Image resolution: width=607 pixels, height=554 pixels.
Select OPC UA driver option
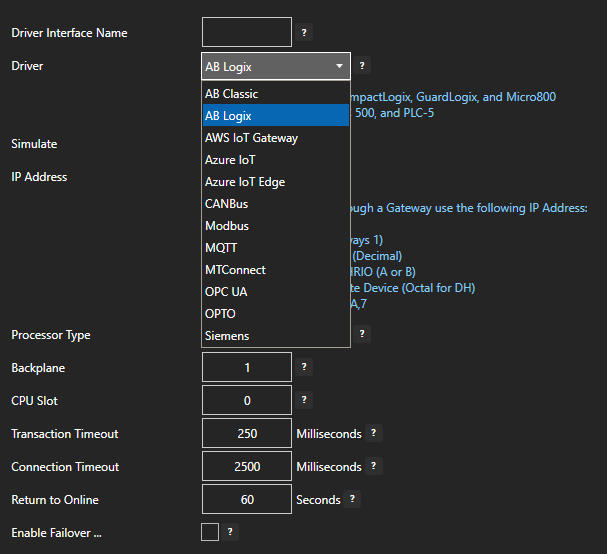coord(226,292)
